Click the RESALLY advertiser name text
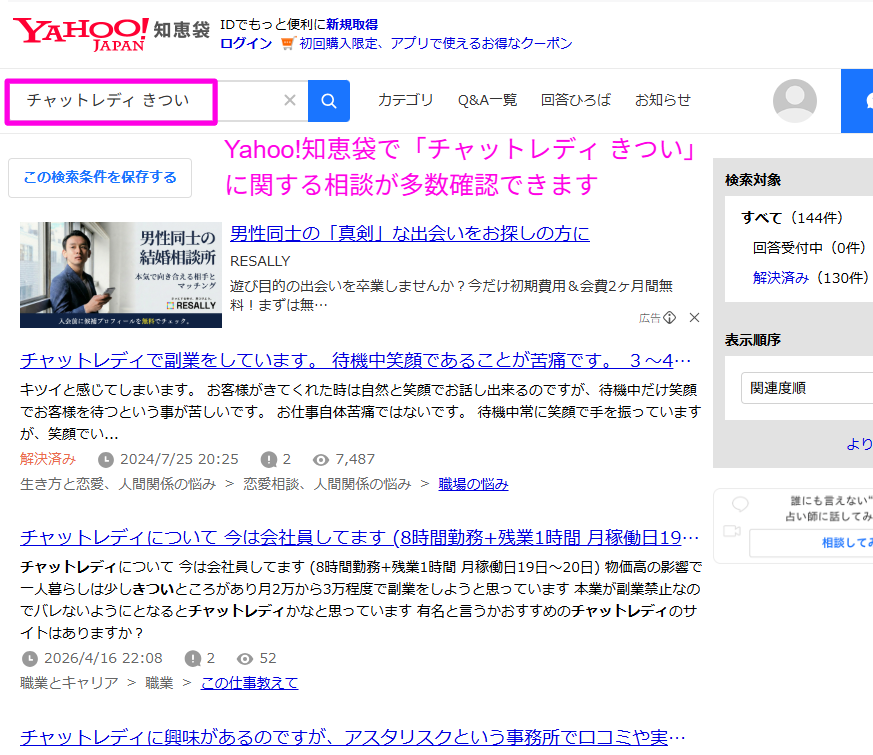This screenshot has height=755, width=873. 260,261
